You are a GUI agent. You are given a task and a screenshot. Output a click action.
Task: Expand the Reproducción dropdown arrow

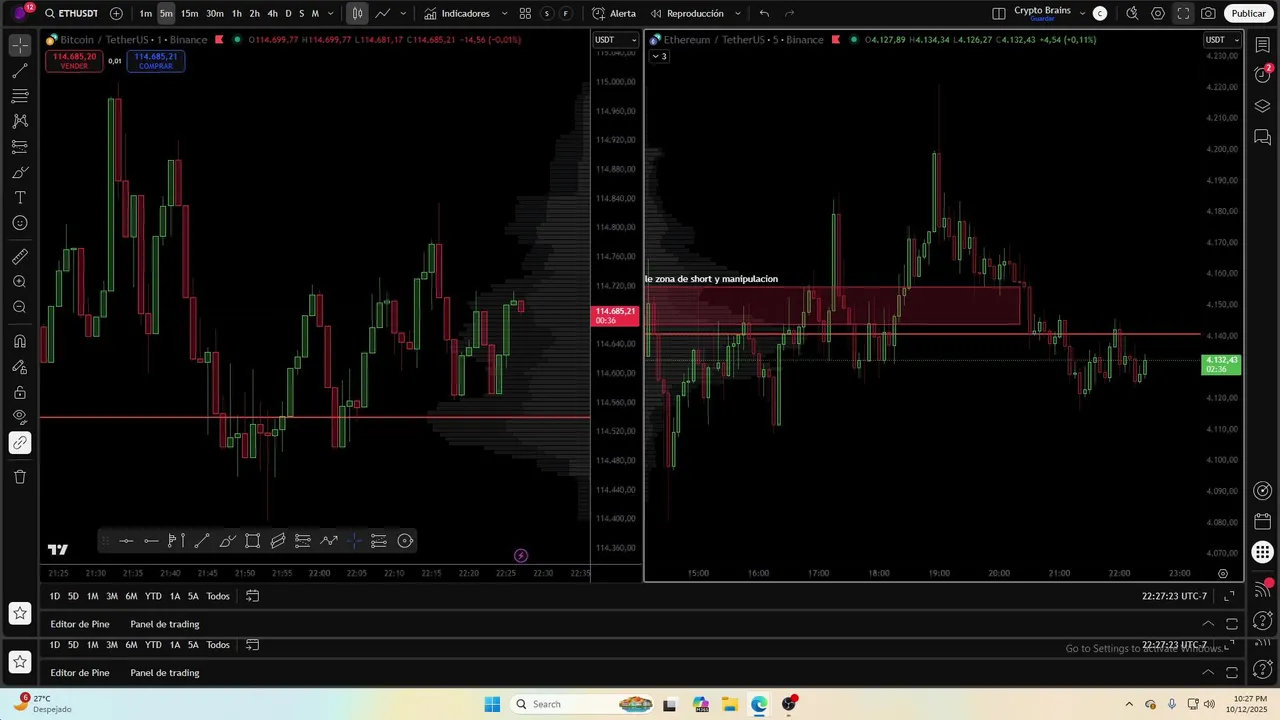738,13
